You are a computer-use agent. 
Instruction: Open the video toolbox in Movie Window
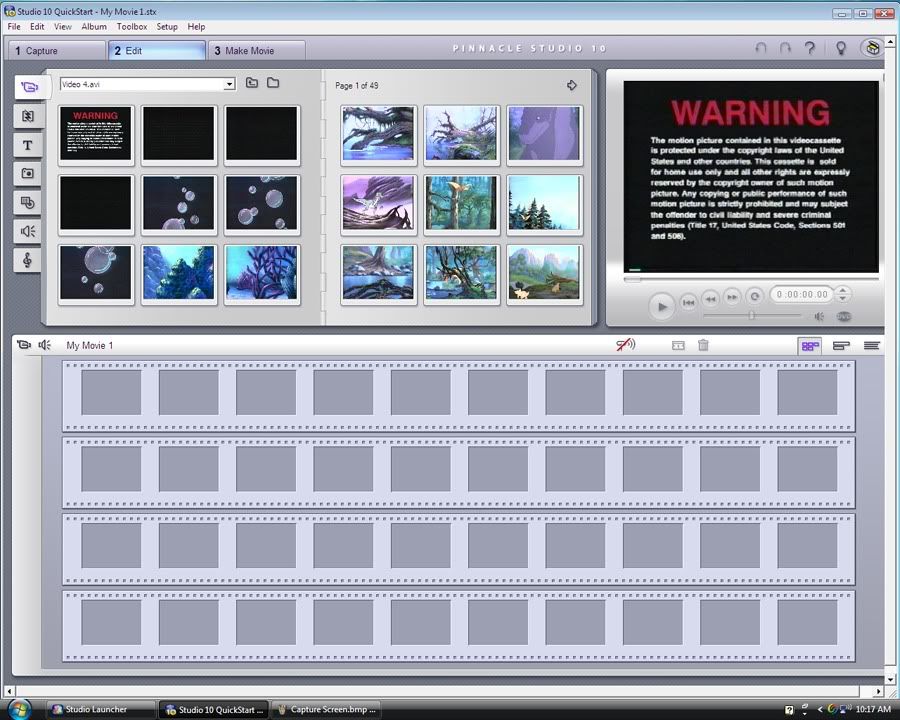coord(24,344)
